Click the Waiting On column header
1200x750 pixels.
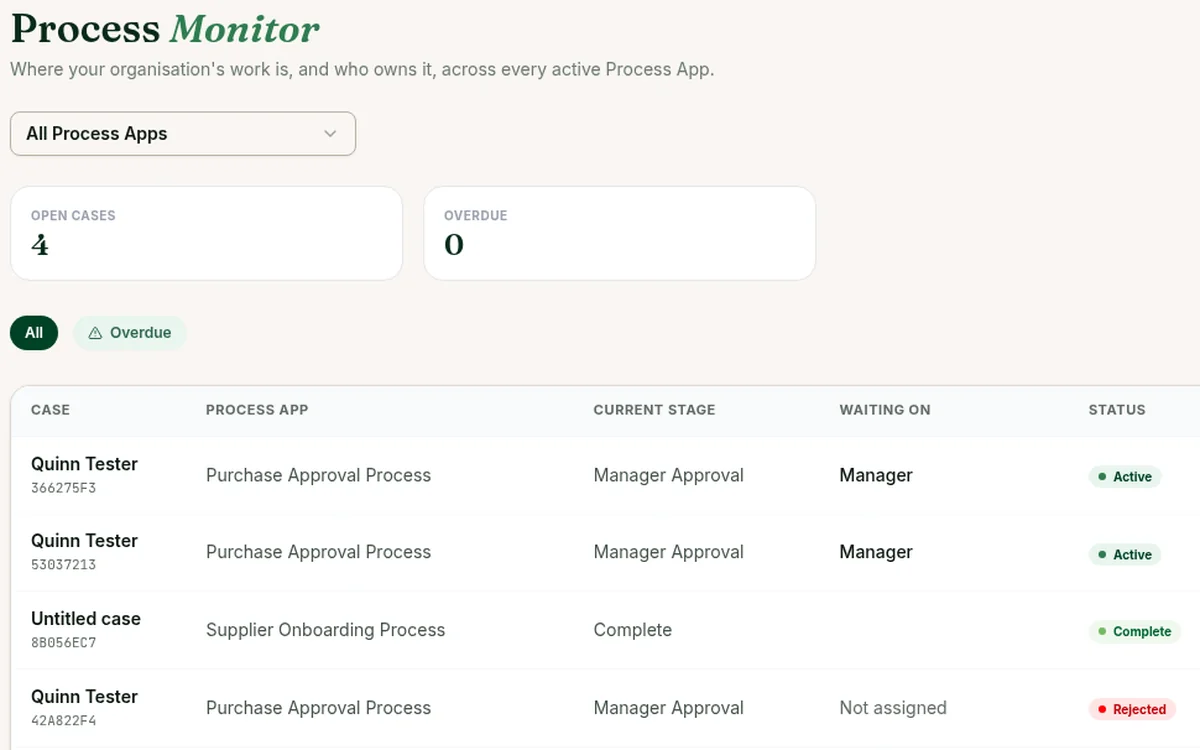click(885, 410)
